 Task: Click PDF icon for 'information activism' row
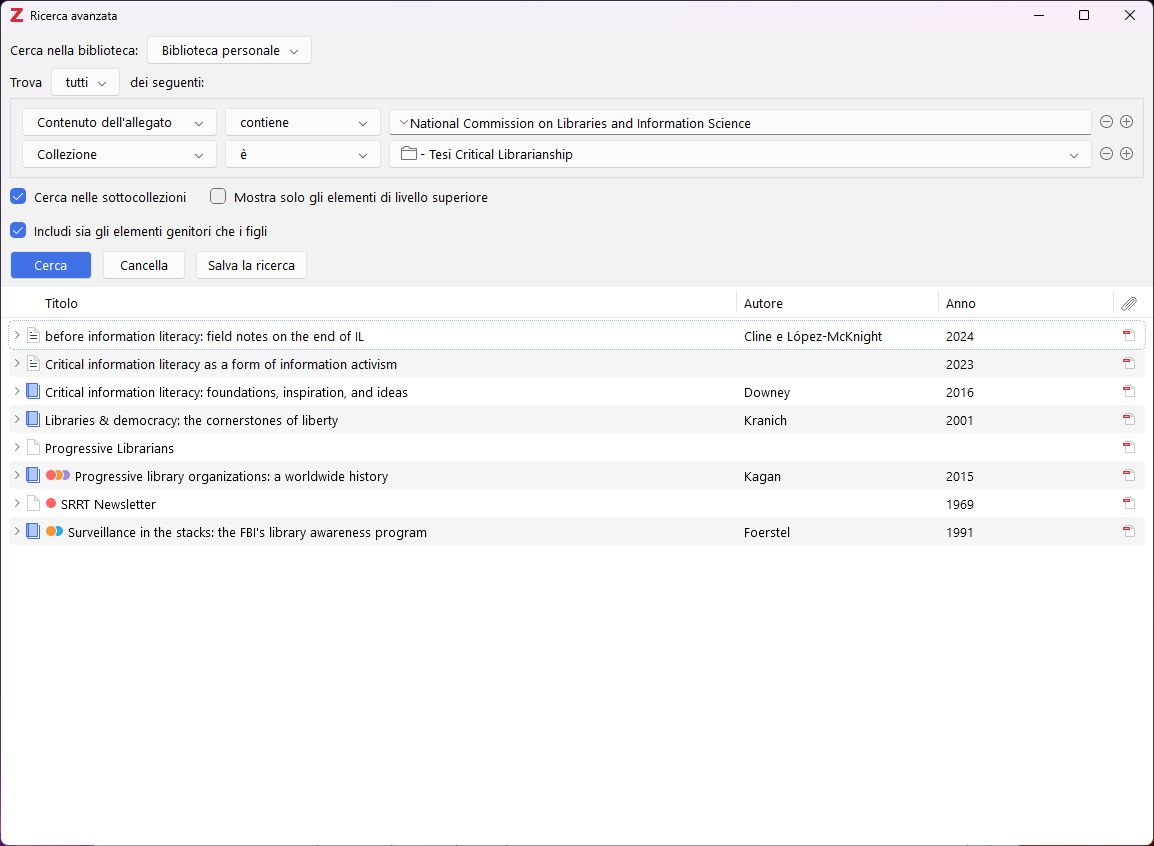click(x=1129, y=363)
